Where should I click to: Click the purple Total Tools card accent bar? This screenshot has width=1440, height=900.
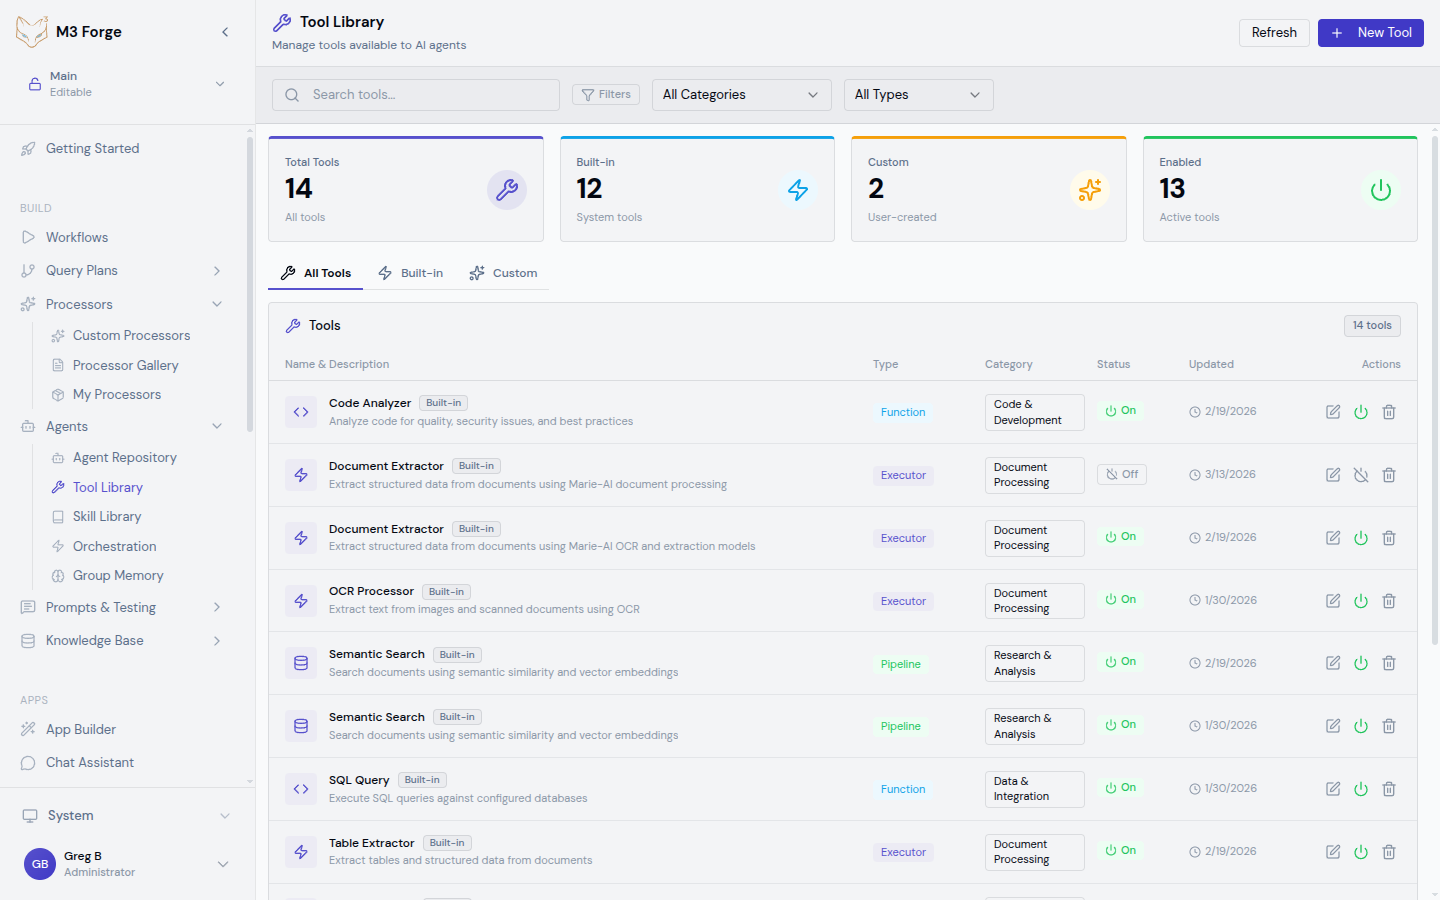click(405, 138)
